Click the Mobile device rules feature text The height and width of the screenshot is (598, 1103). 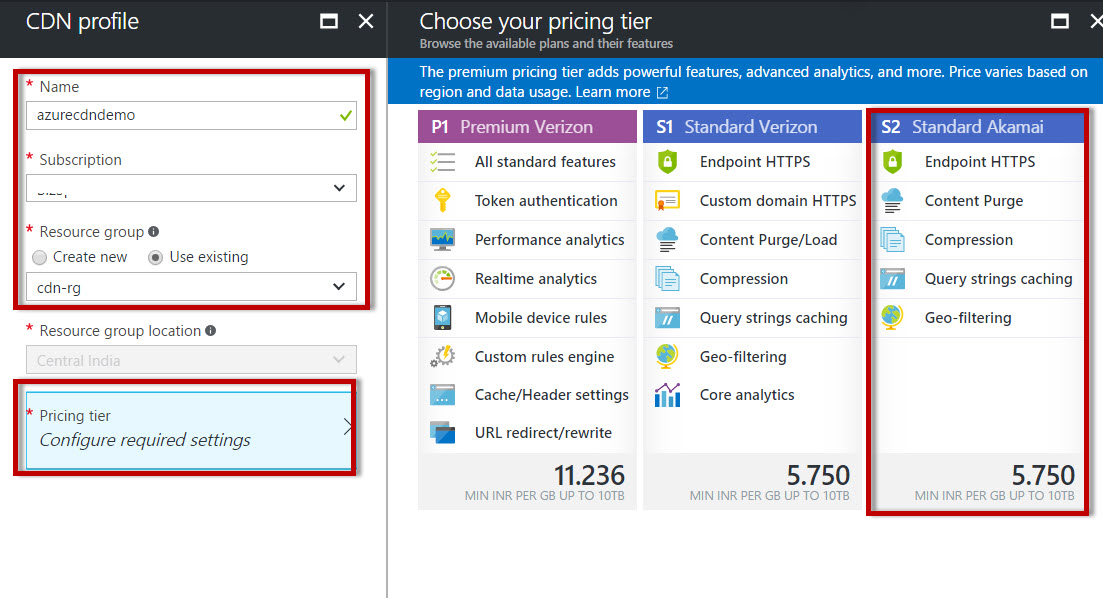pyautogui.click(x=540, y=318)
